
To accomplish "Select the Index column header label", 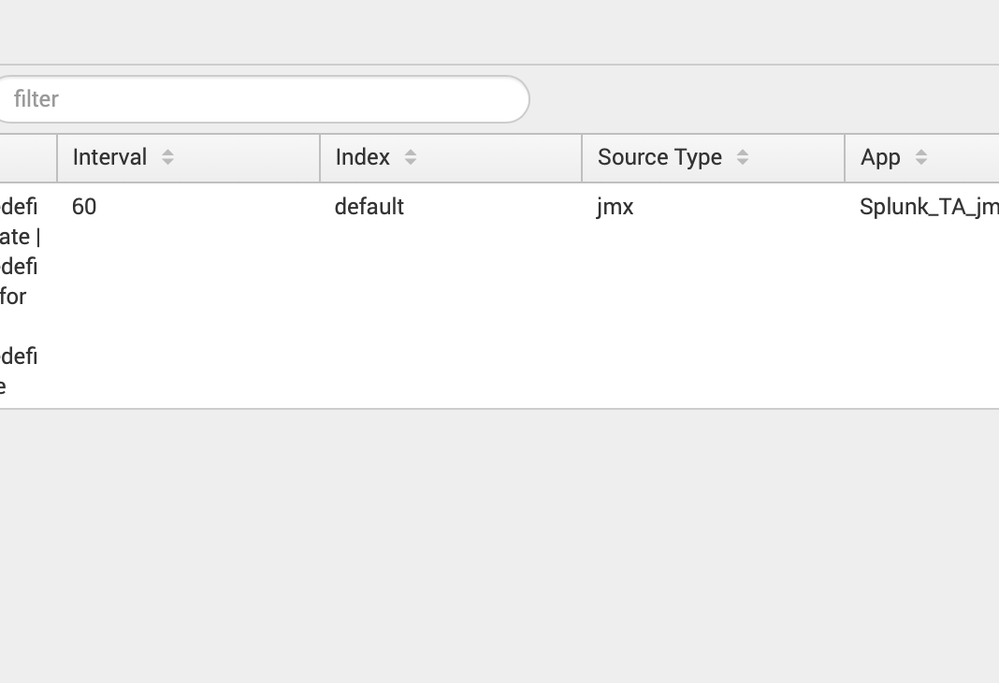I will click(x=362, y=157).
